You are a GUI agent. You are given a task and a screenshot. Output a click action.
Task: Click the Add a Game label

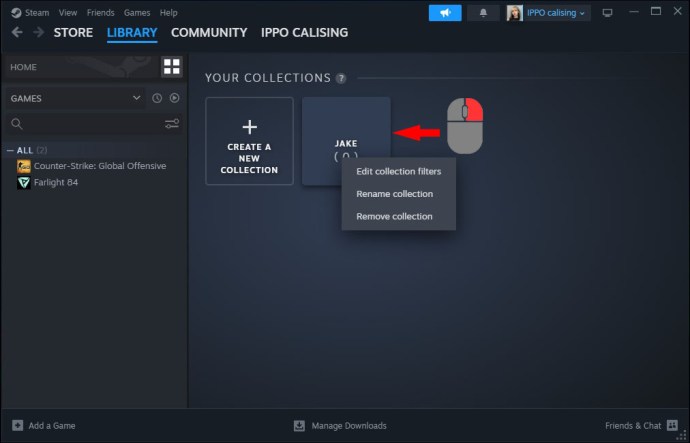point(52,425)
